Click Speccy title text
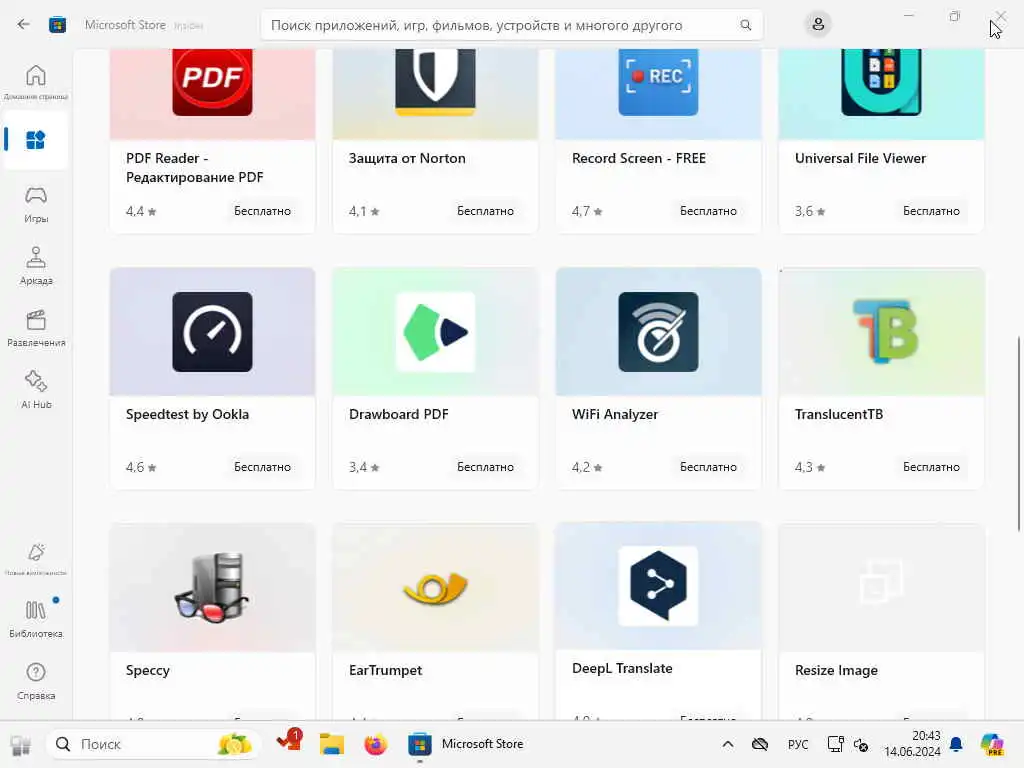 click(x=148, y=671)
